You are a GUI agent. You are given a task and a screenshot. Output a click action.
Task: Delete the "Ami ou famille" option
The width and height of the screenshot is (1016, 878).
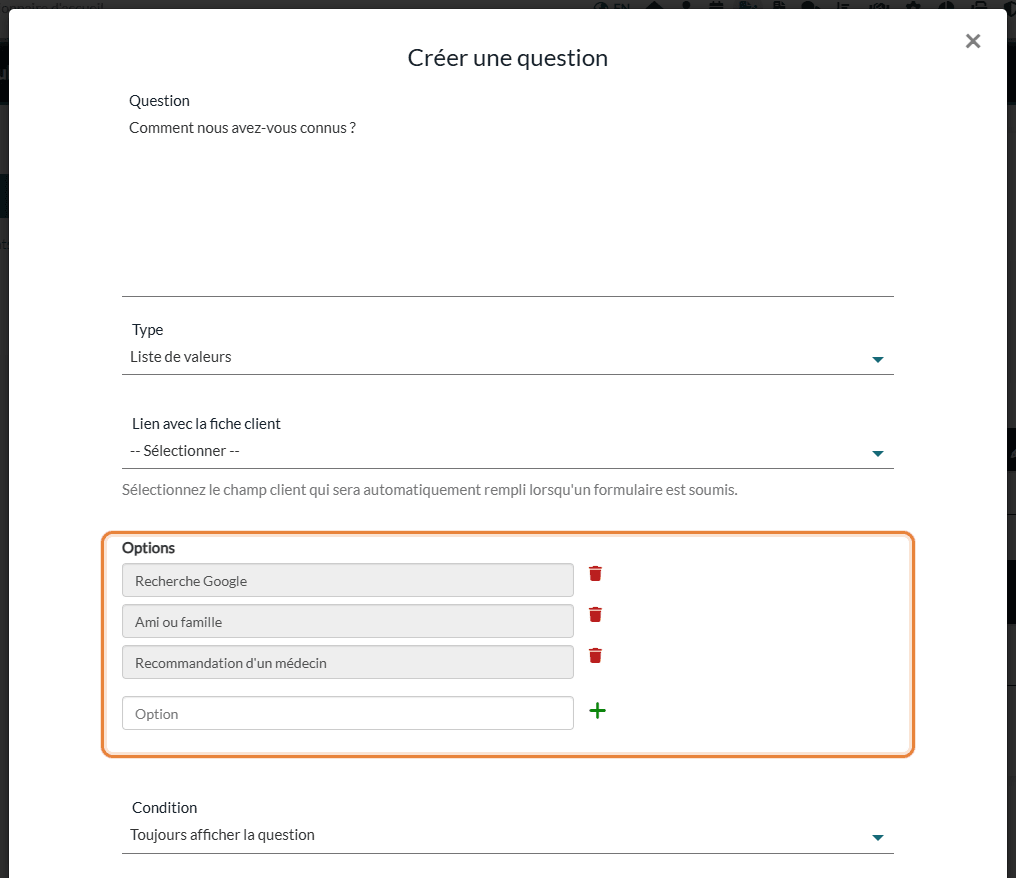click(x=595, y=614)
